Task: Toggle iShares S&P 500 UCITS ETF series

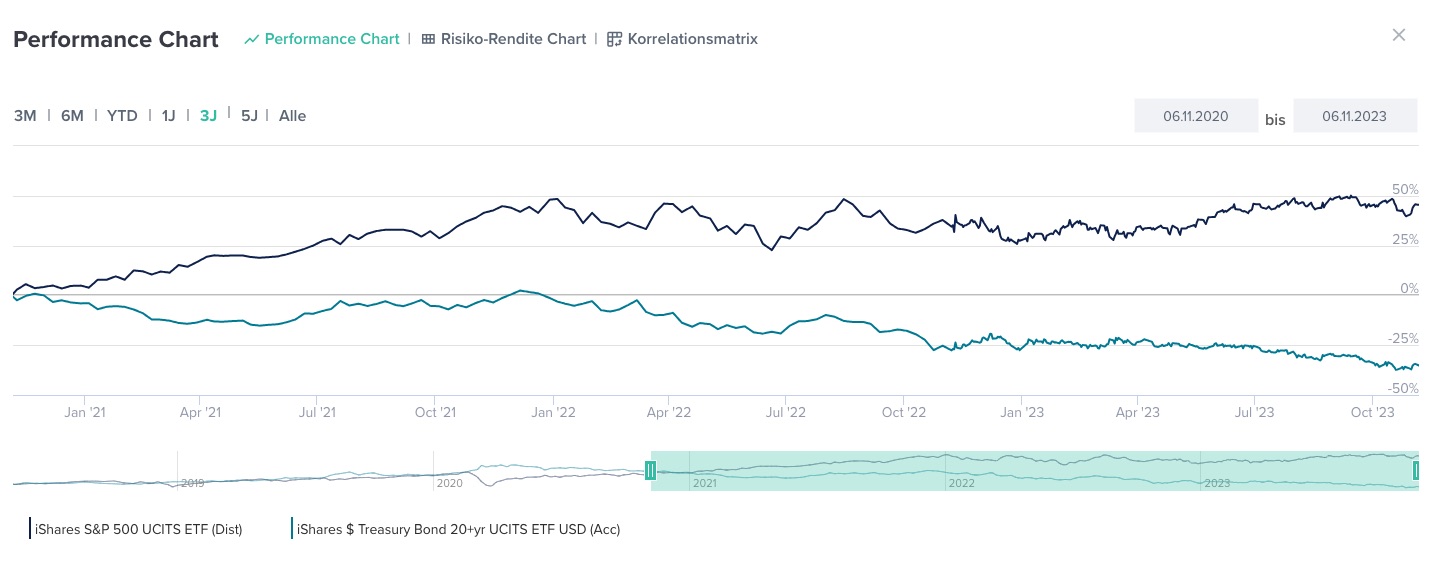Action: point(138,529)
